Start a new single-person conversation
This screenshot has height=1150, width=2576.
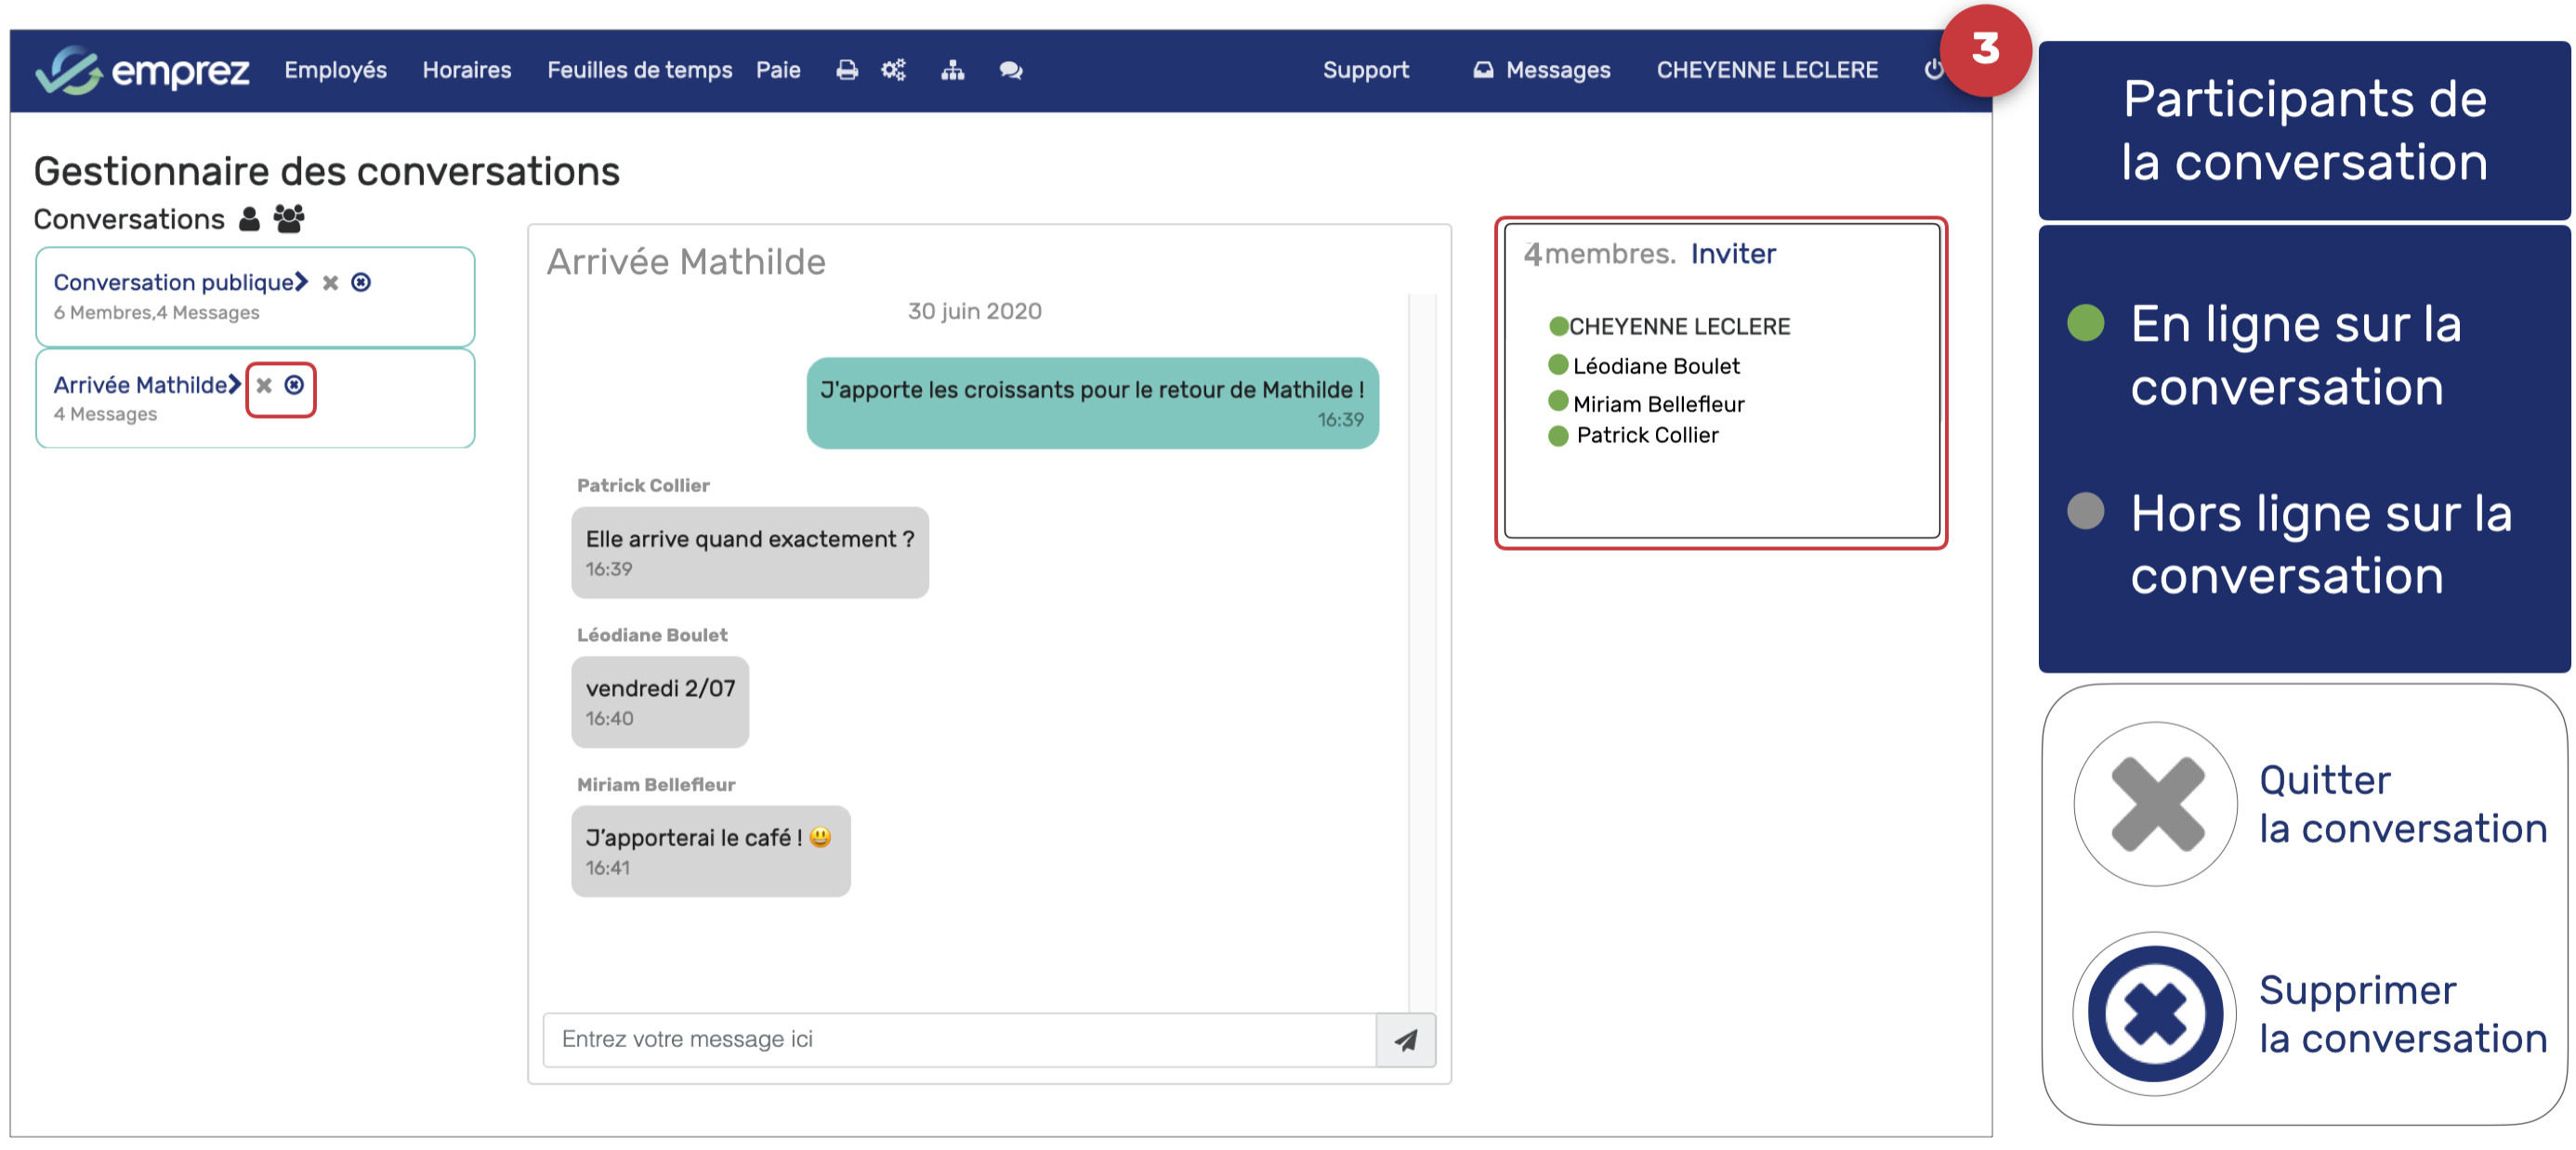pos(249,219)
